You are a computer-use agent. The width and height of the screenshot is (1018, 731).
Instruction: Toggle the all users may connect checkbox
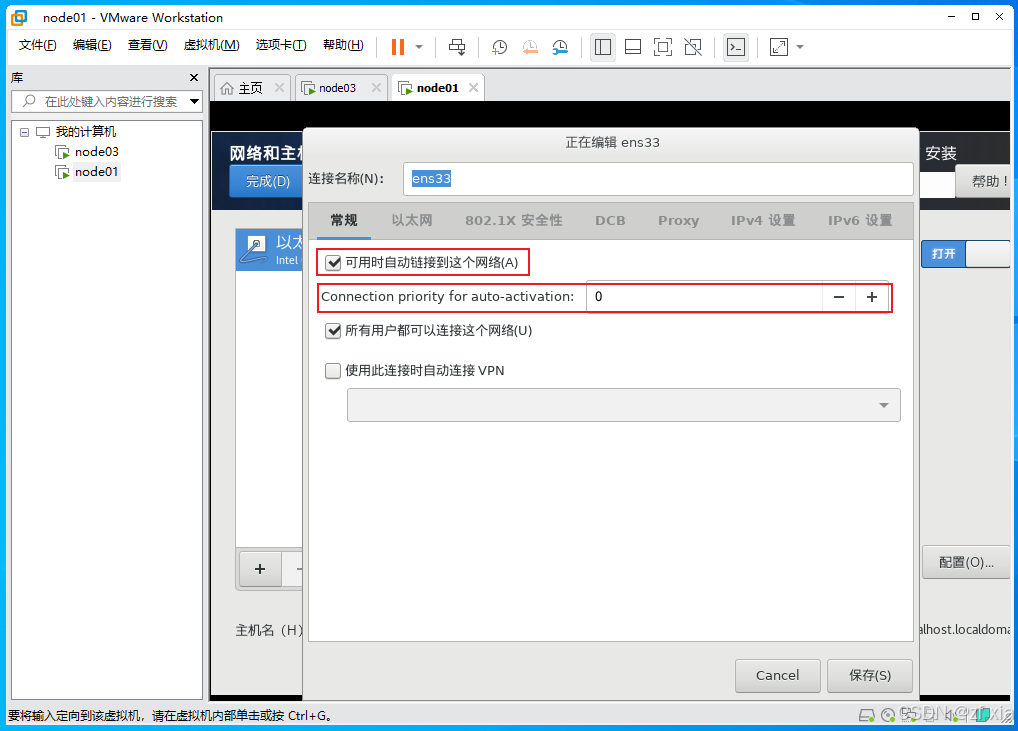point(333,331)
